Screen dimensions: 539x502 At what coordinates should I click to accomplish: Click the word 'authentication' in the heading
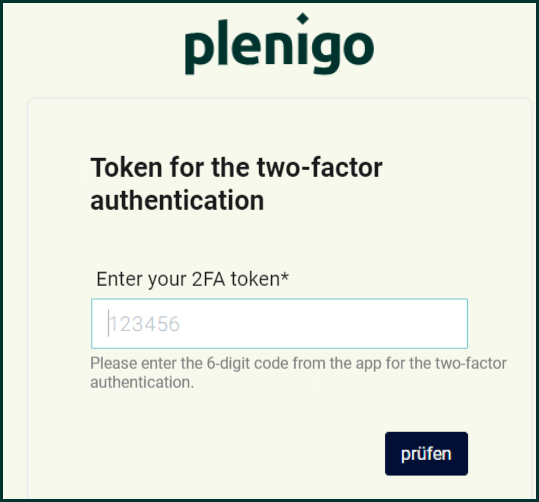pos(177,201)
